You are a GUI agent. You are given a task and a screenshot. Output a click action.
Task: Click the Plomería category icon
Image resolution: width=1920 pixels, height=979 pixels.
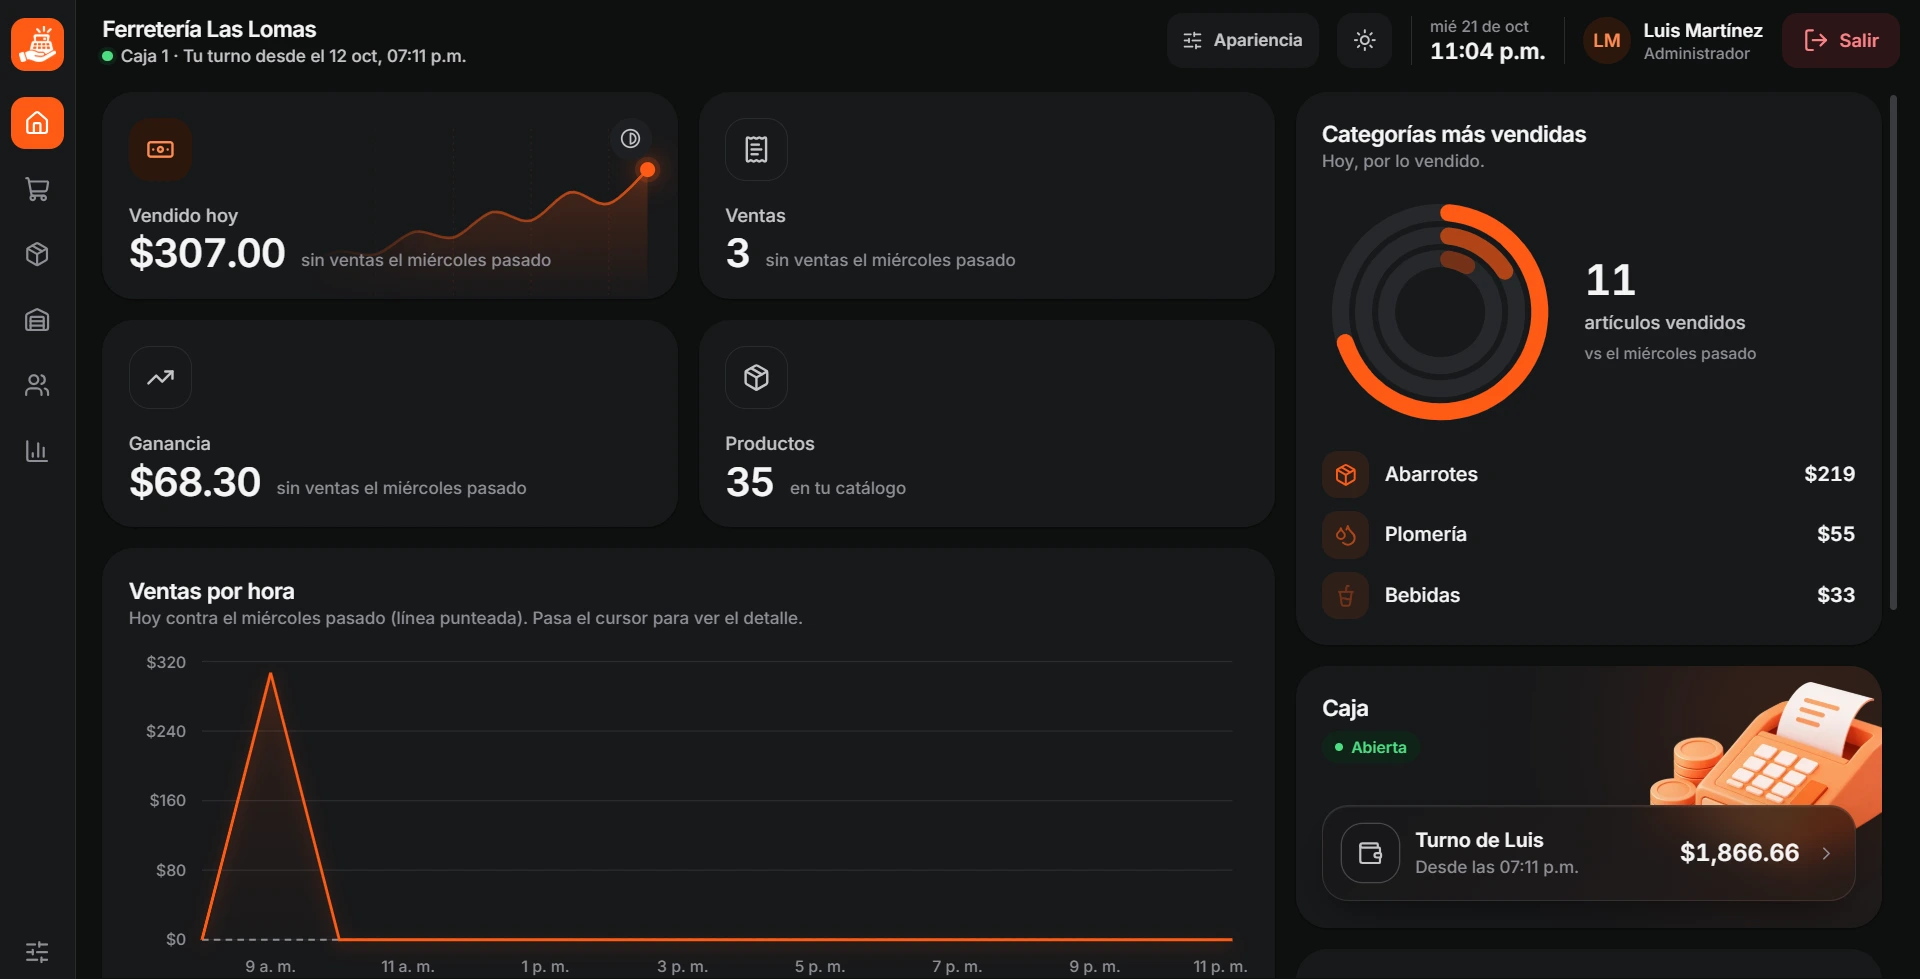1345,535
